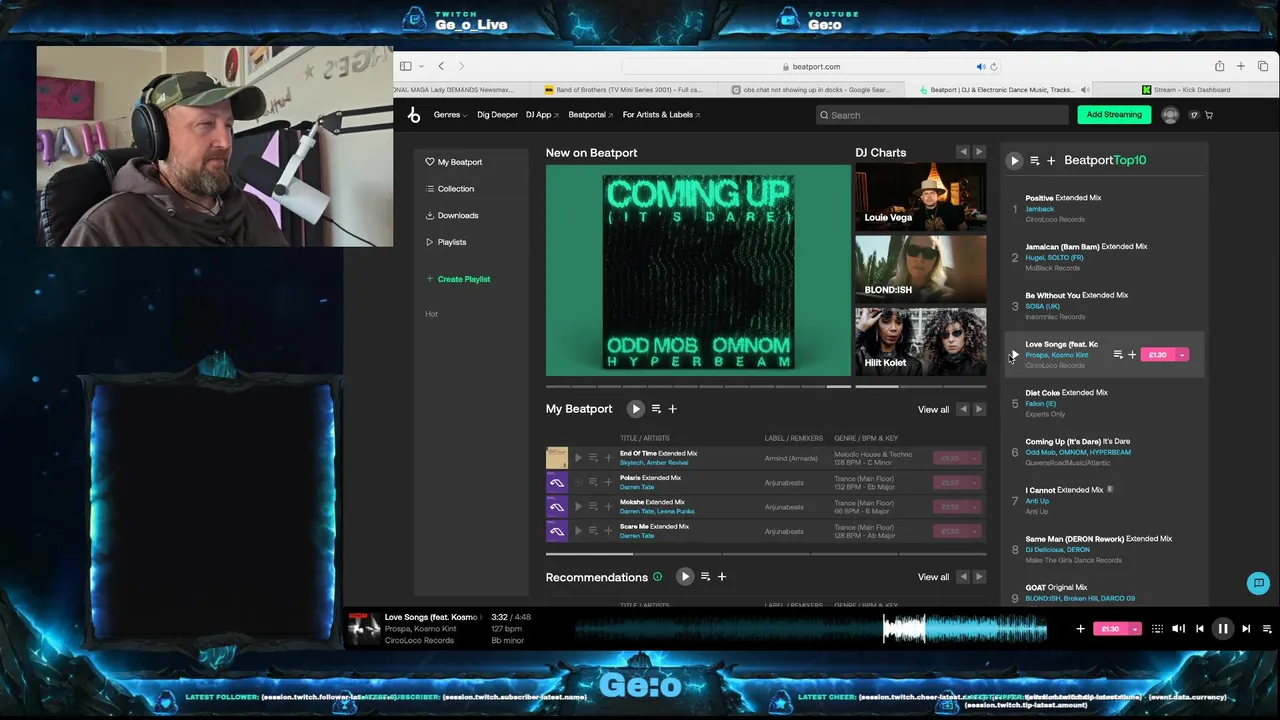Open the player queue list icon
Screen dimensions: 1280x720
pyautogui.click(x=1267, y=629)
